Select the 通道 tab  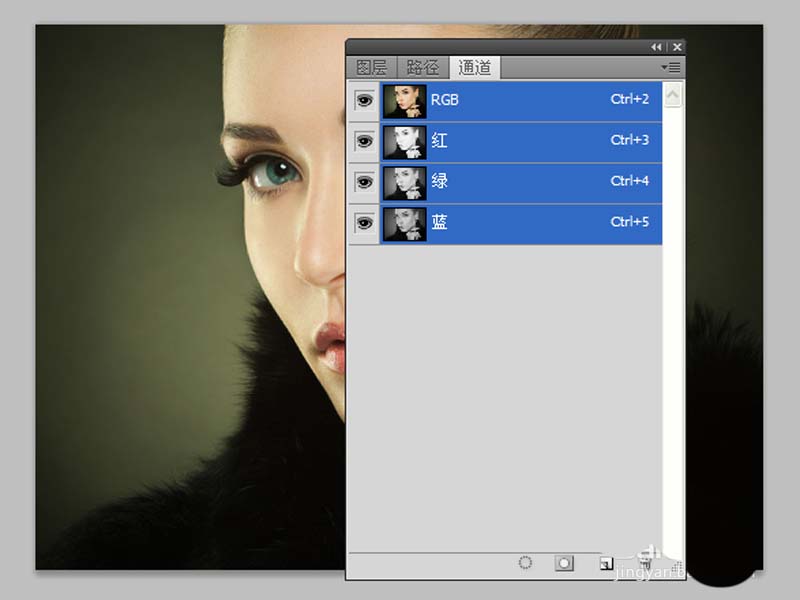tap(475, 68)
